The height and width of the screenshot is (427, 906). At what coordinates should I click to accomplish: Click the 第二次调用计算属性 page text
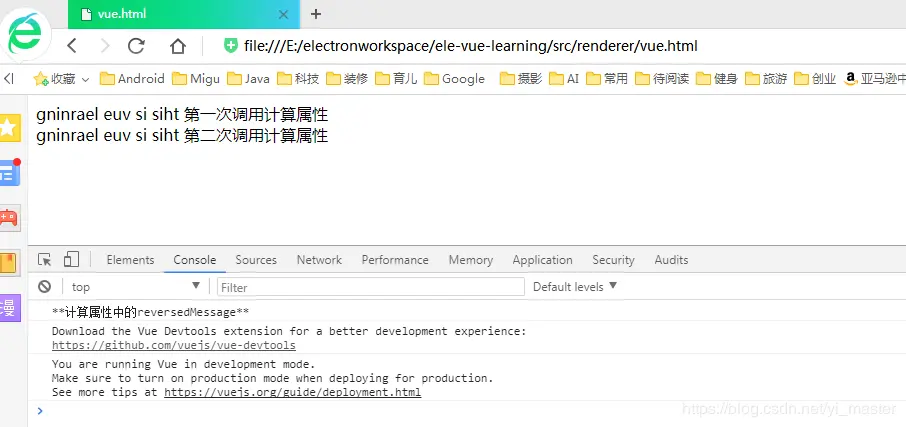[256, 136]
